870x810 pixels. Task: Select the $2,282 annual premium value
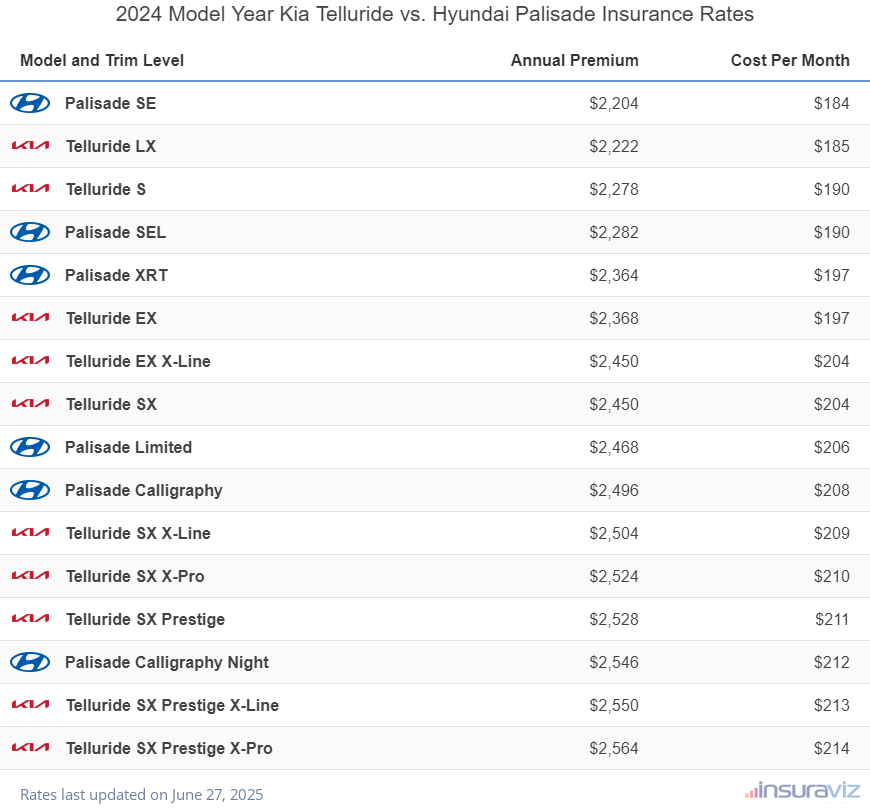pyautogui.click(x=614, y=232)
